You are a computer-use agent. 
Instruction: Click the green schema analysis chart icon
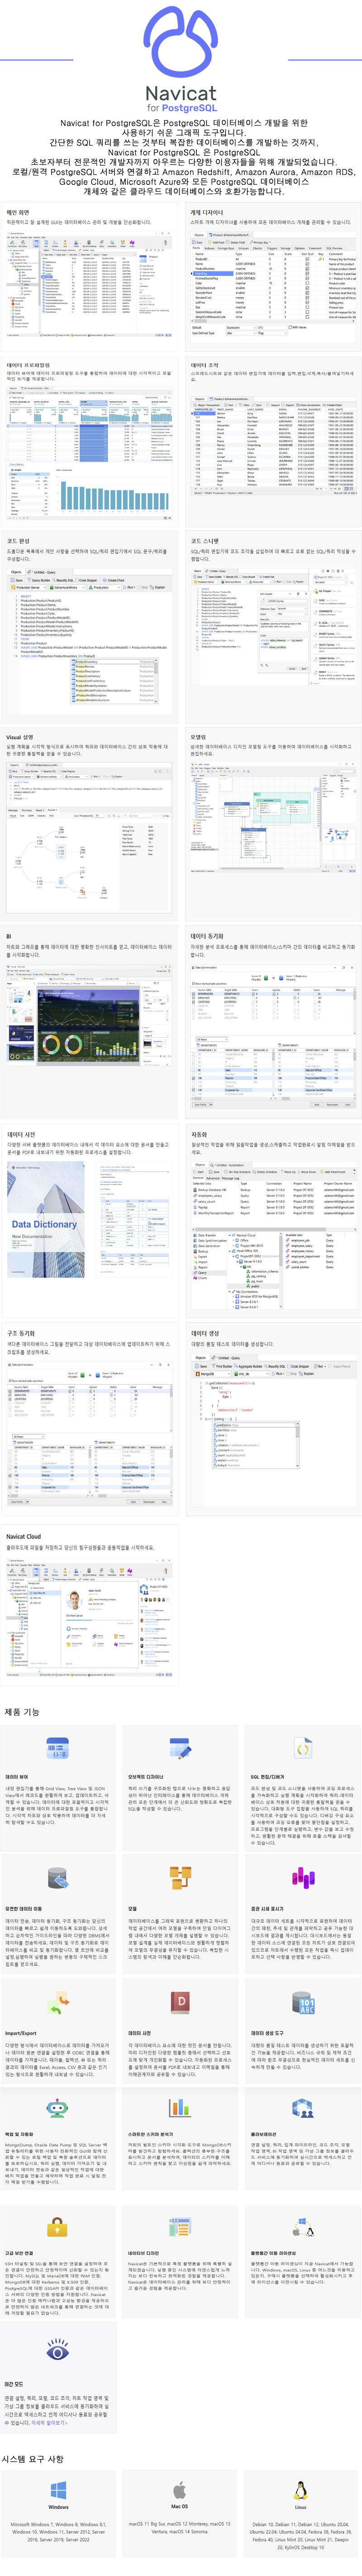coord(181,2108)
